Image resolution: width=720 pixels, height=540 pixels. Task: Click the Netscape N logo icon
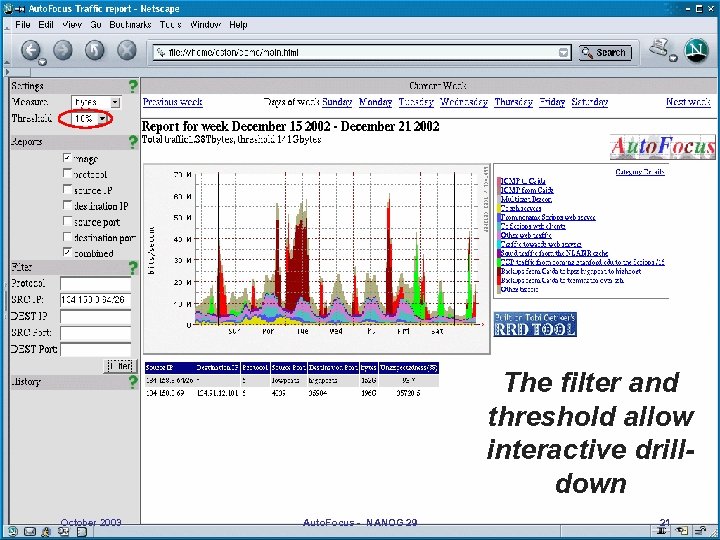(x=696, y=50)
